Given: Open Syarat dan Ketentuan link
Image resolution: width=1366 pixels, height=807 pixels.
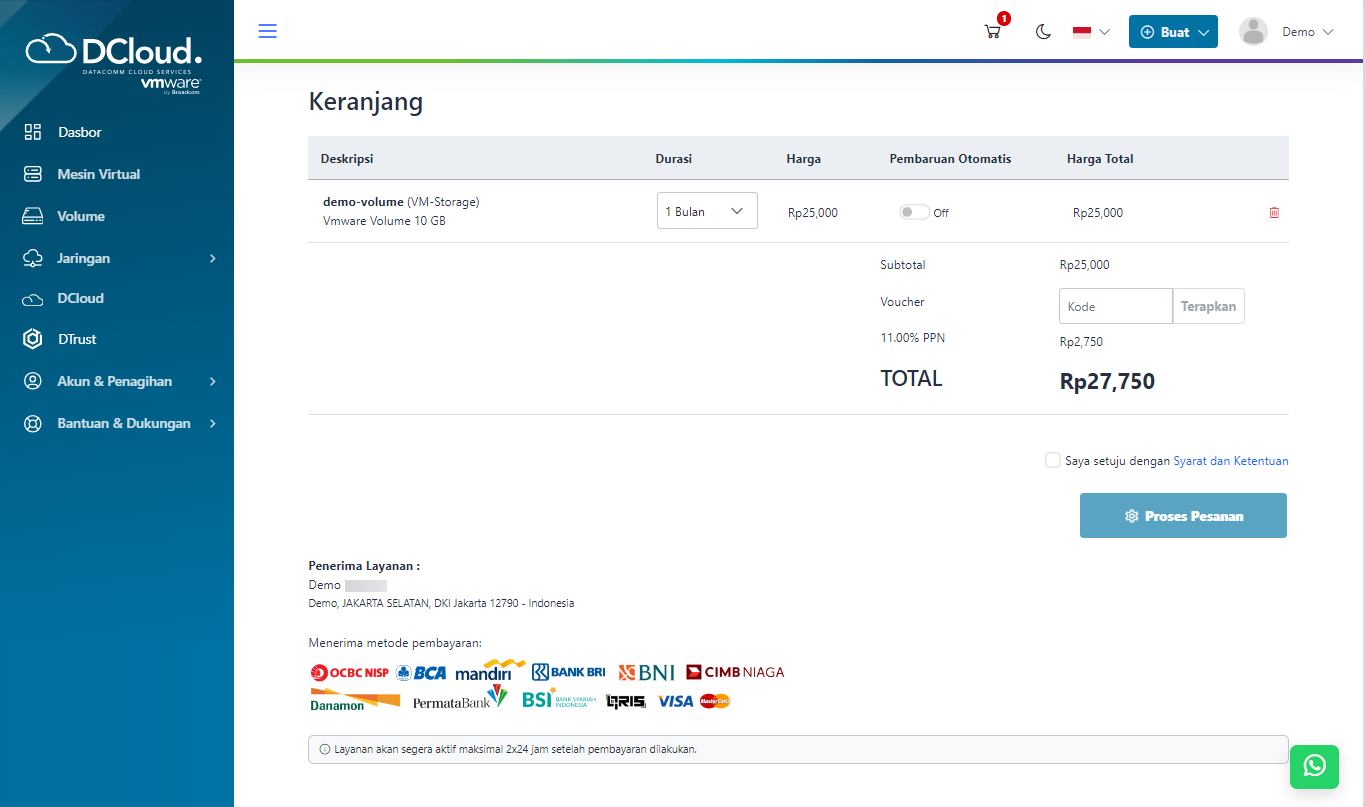Looking at the screenshot, I should [1230, 461].
